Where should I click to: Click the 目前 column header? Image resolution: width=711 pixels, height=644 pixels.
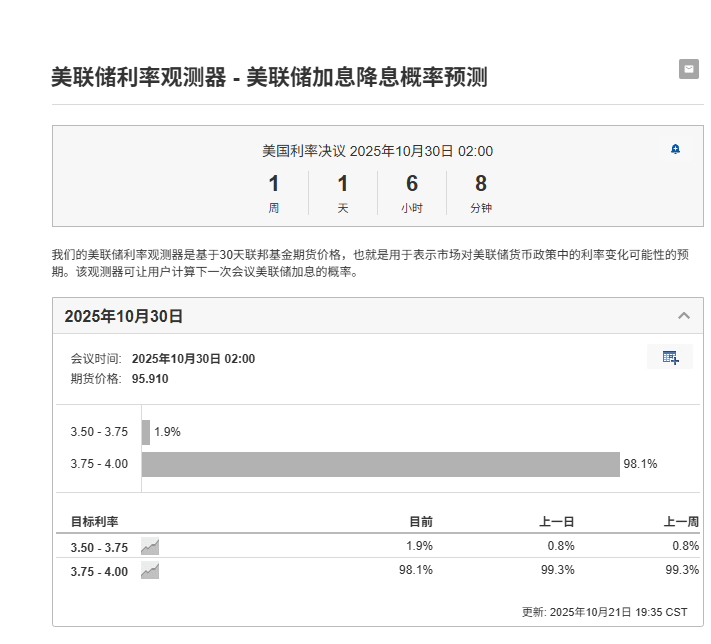pyautogui.click(x=421, y=521)
